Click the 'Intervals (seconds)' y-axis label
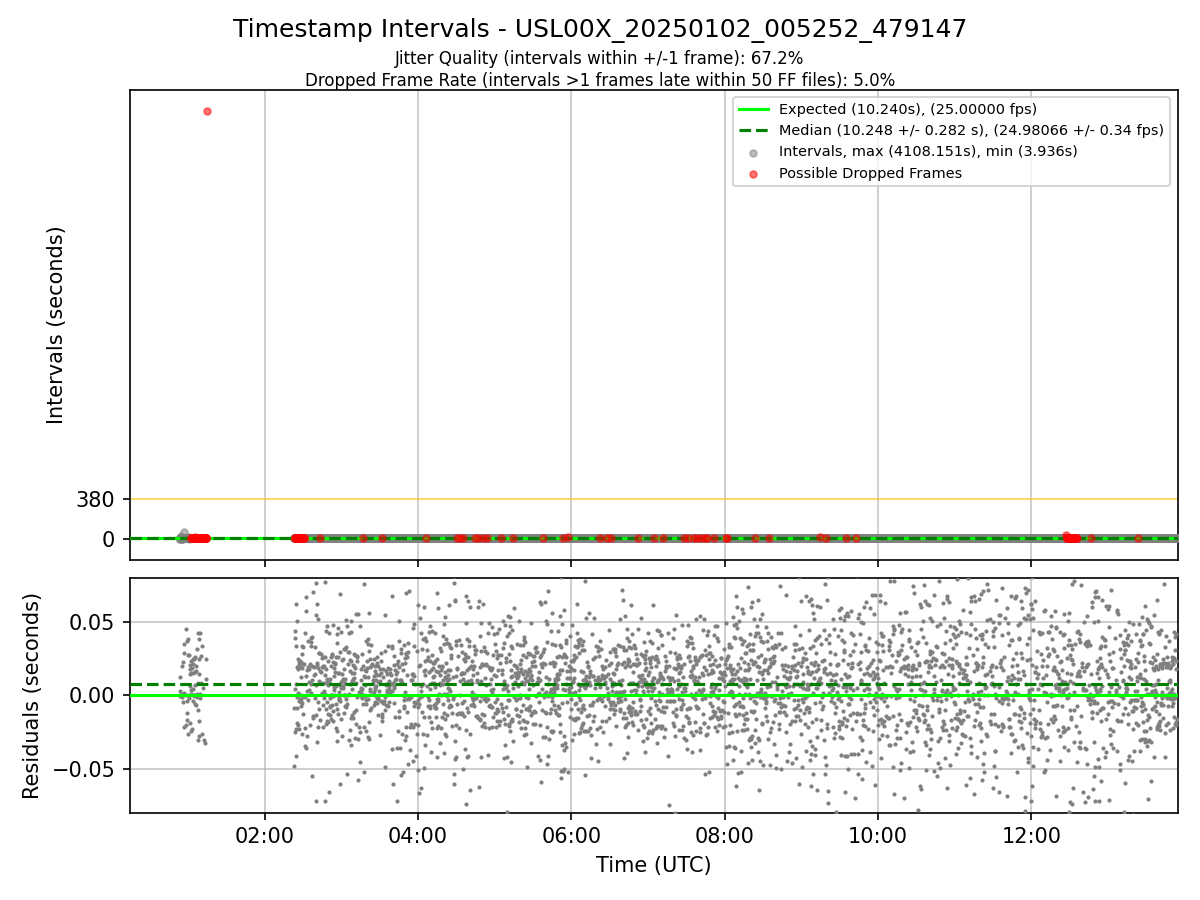Viewport: 1200px width, 900px height. point(56,325)
